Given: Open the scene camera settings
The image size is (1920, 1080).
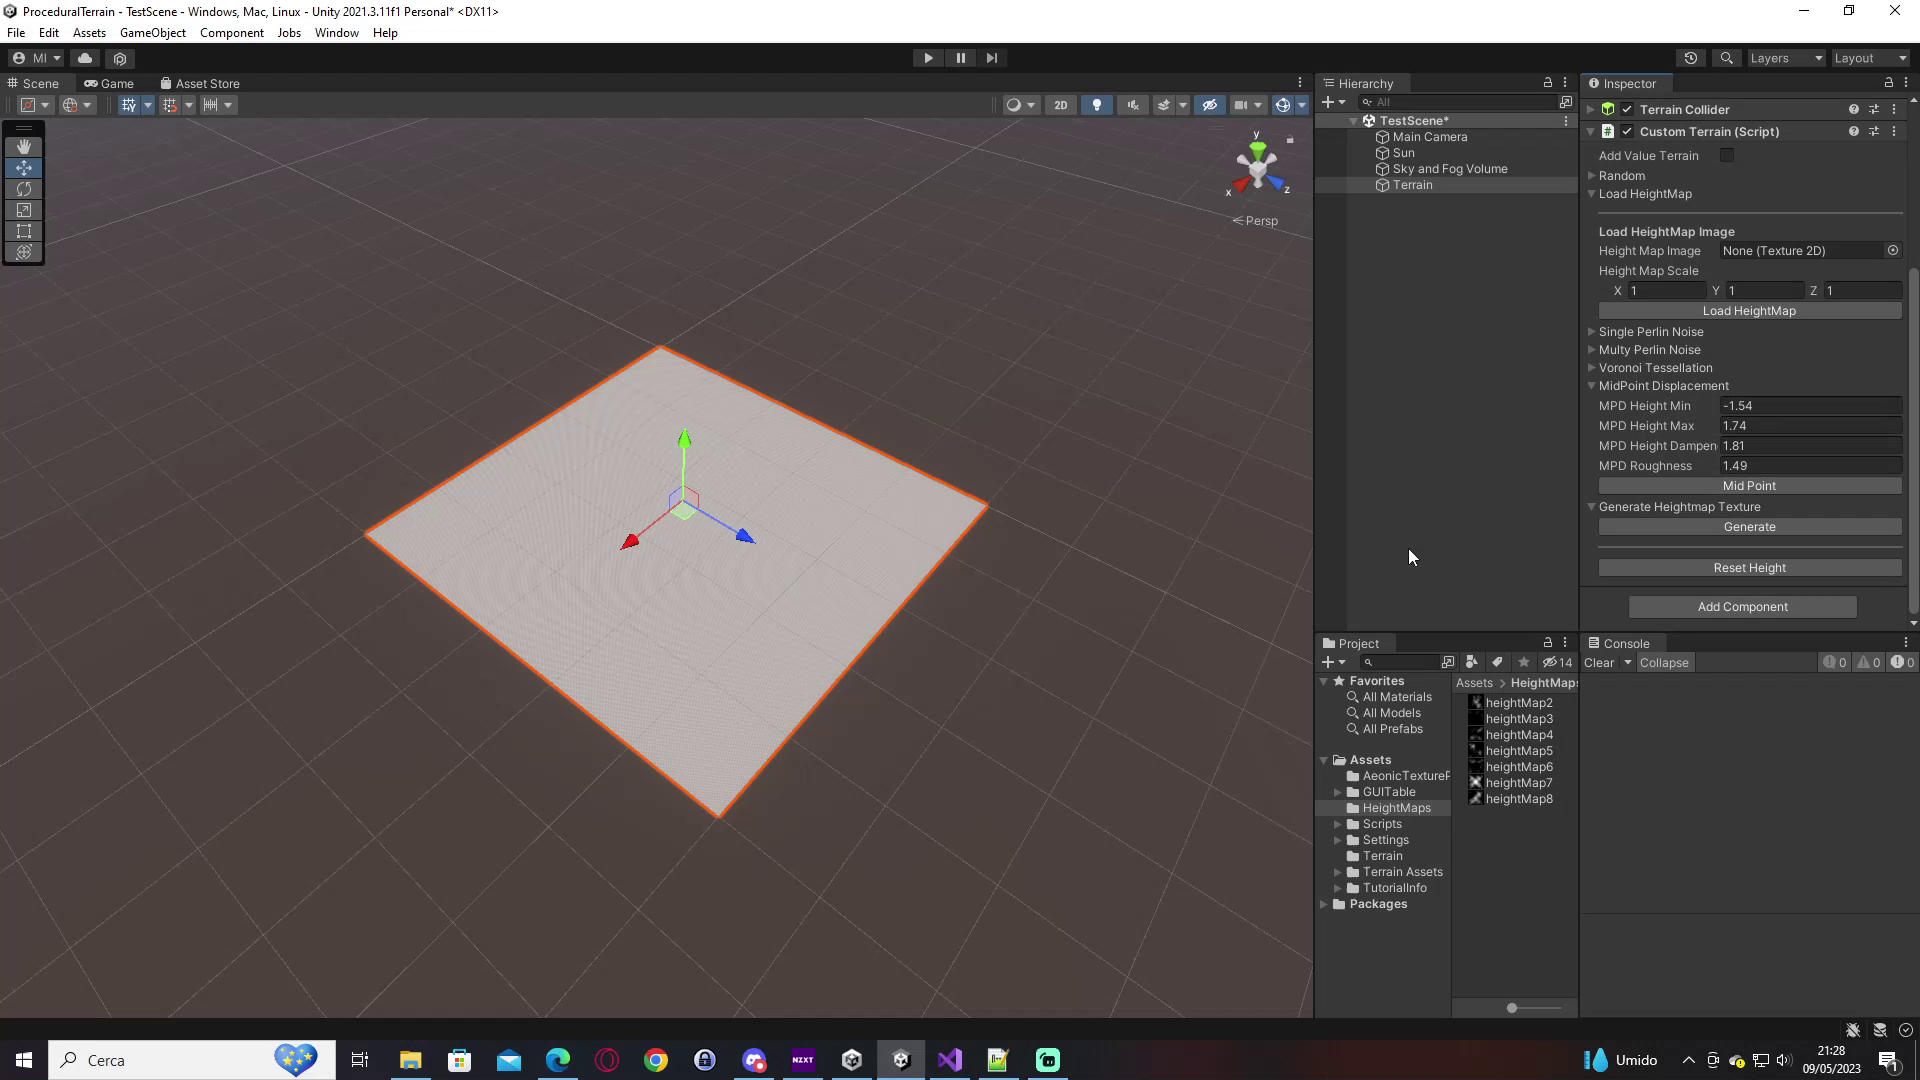Looking at the screenshot, I should coord(1241,105).
